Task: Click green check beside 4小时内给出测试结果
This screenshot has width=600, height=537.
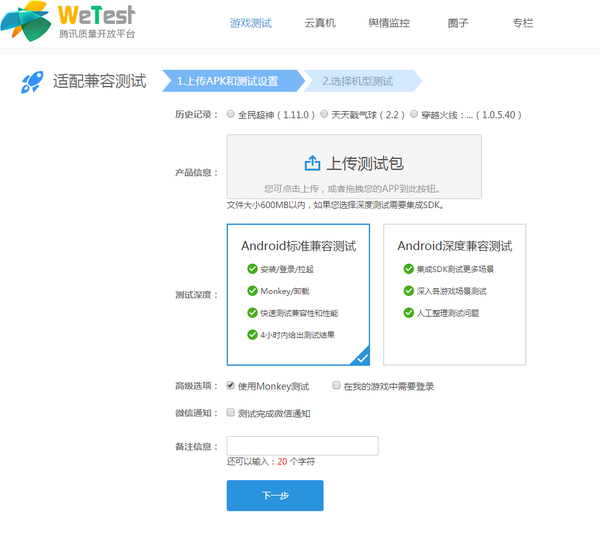Action: 252,335
